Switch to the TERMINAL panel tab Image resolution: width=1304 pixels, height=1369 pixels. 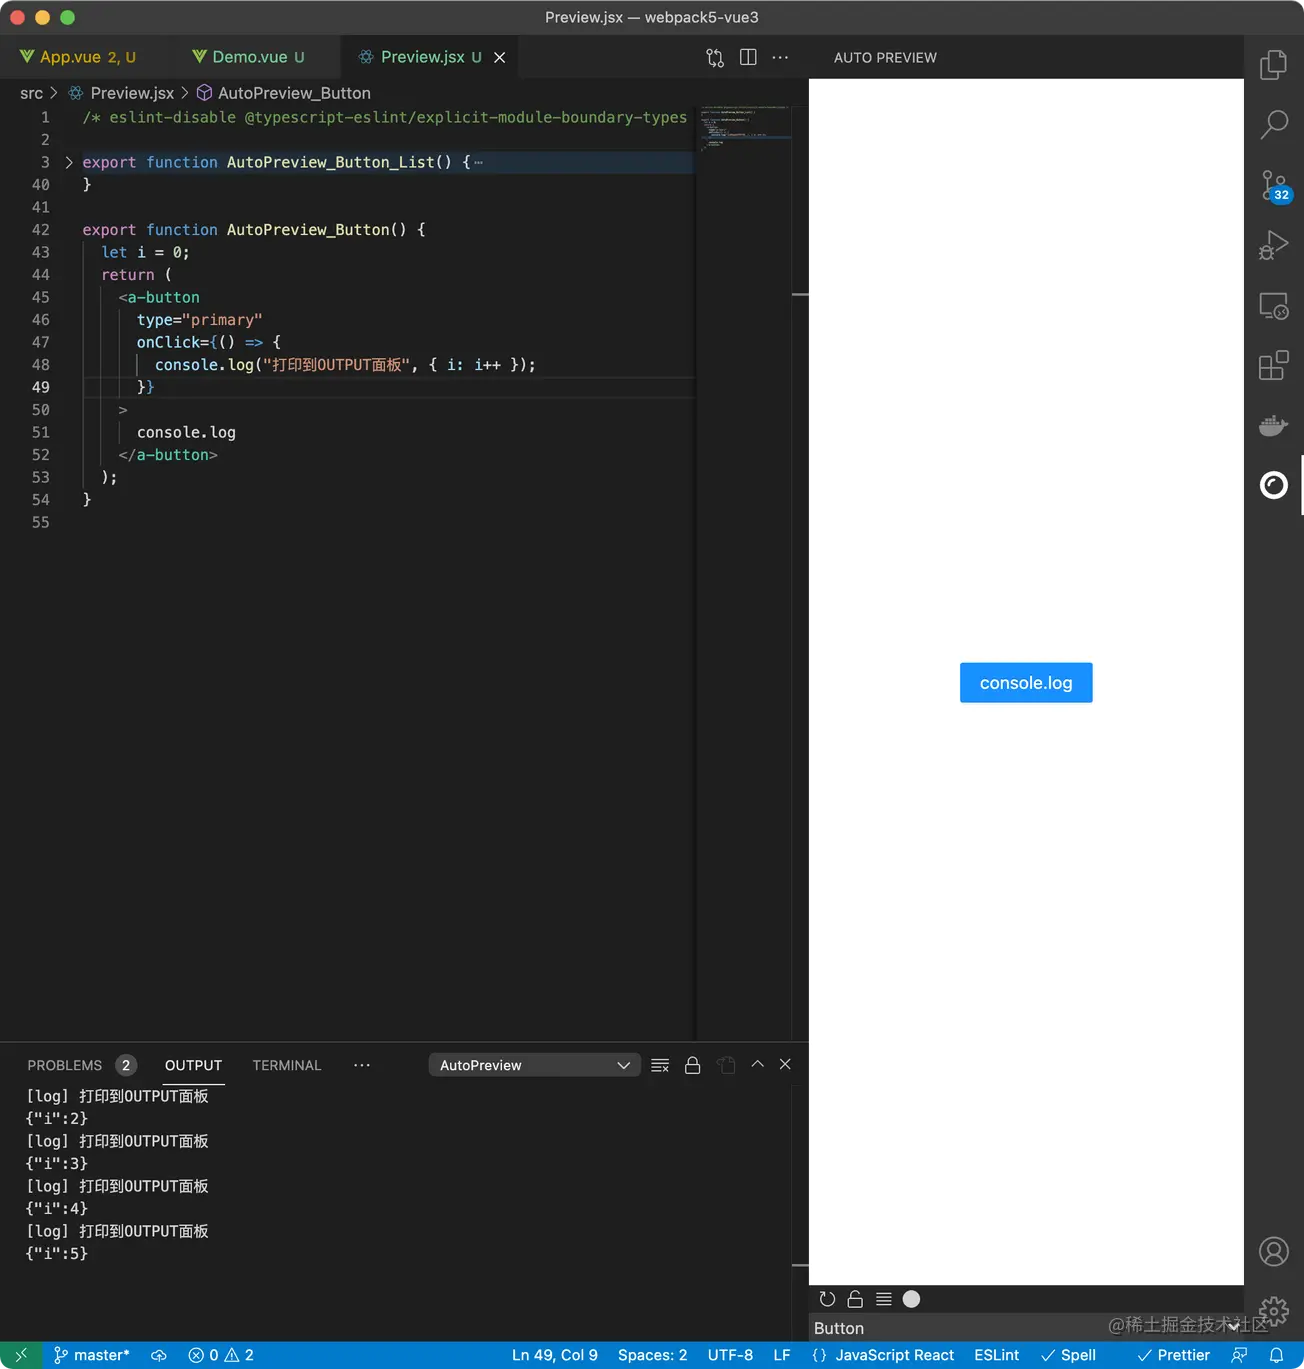click(x=287, y=1065)
